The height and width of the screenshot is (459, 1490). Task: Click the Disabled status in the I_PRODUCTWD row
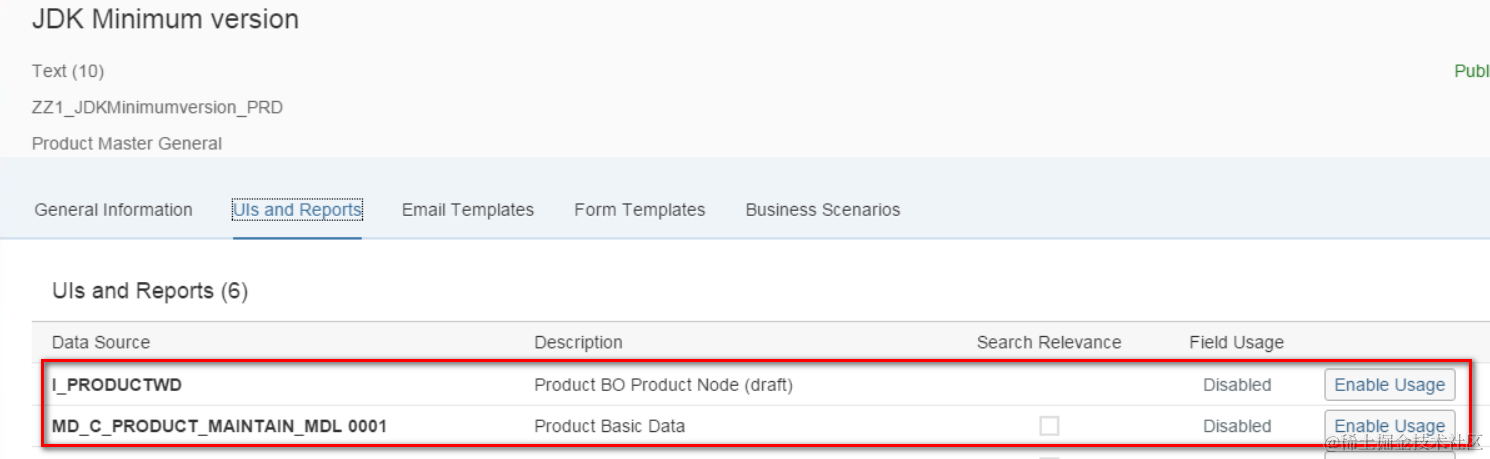coord(1237,385)
